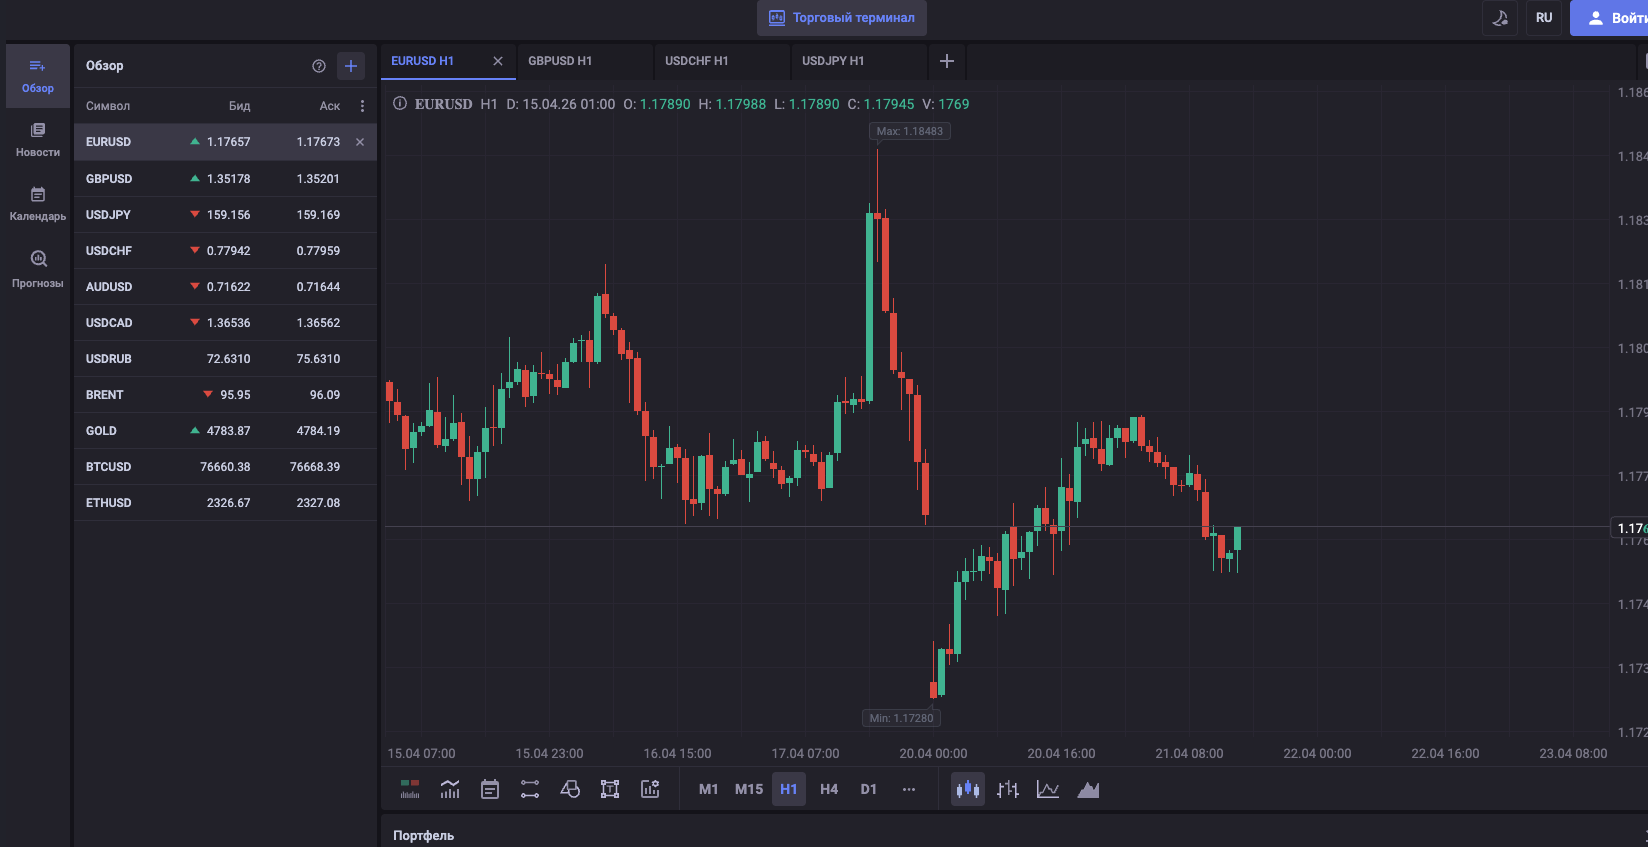This screenshot has width=1648, height=847.
Task: Click the help icon next to Обзор
Action: pyautogui.click(x=319, y=66)
